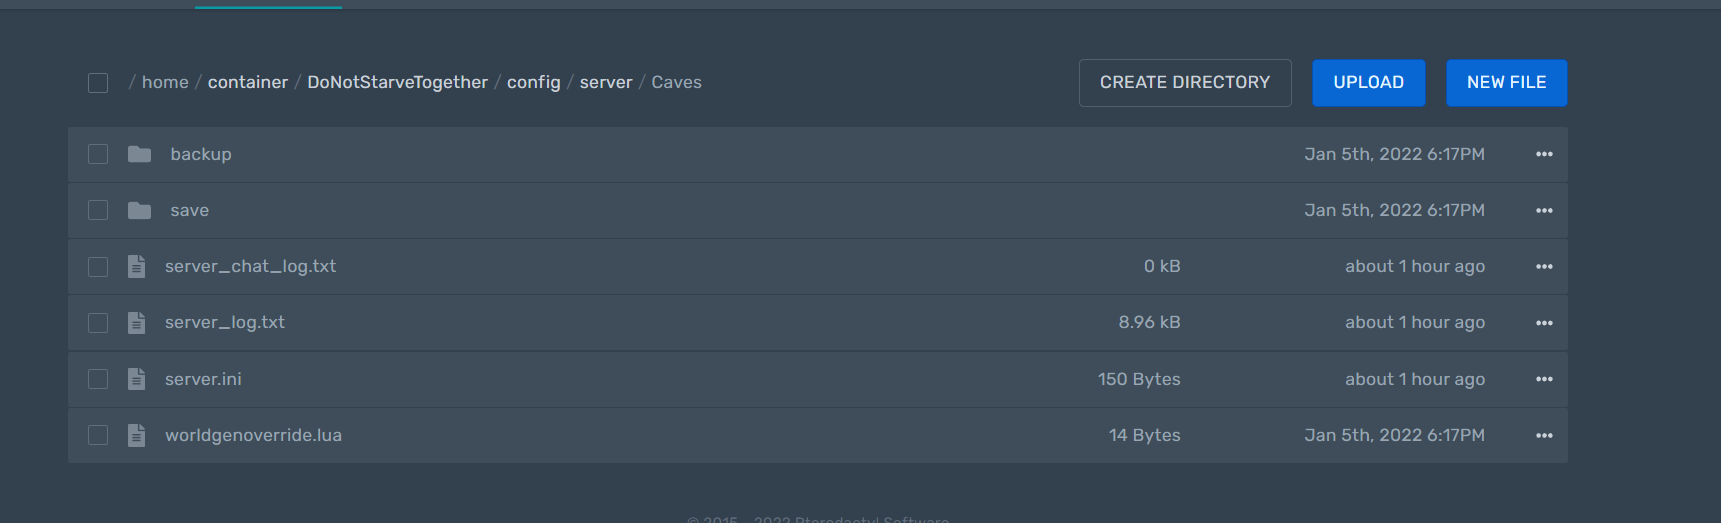Navigate to DoNotStarveTogether in breadcrumb
This screenshot has width=1721, height=523.
(x=397, y=83)
